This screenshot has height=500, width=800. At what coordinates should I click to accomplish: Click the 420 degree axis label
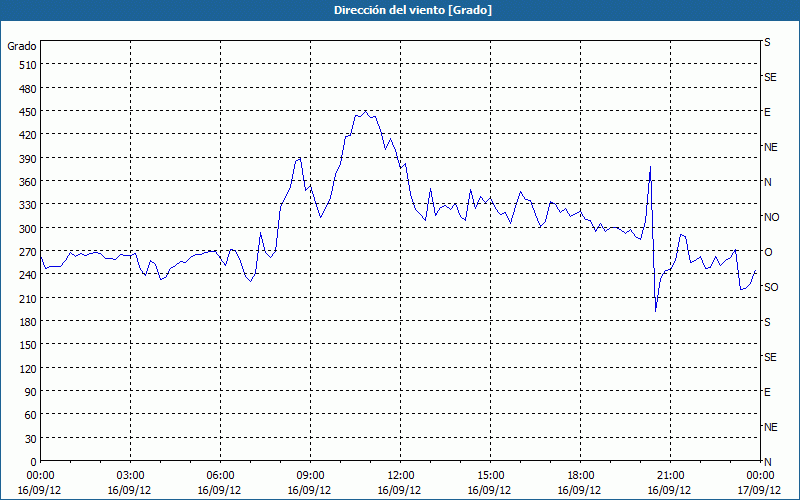28,135
